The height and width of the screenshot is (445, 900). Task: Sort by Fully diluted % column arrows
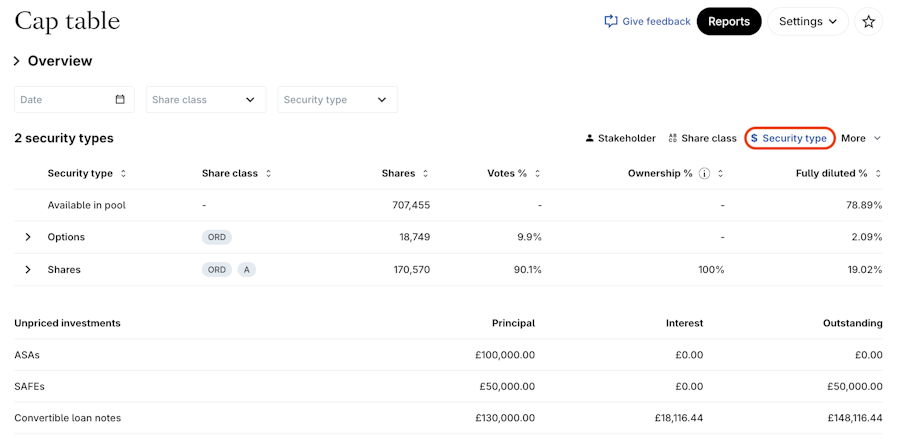(x=878, y=174)
